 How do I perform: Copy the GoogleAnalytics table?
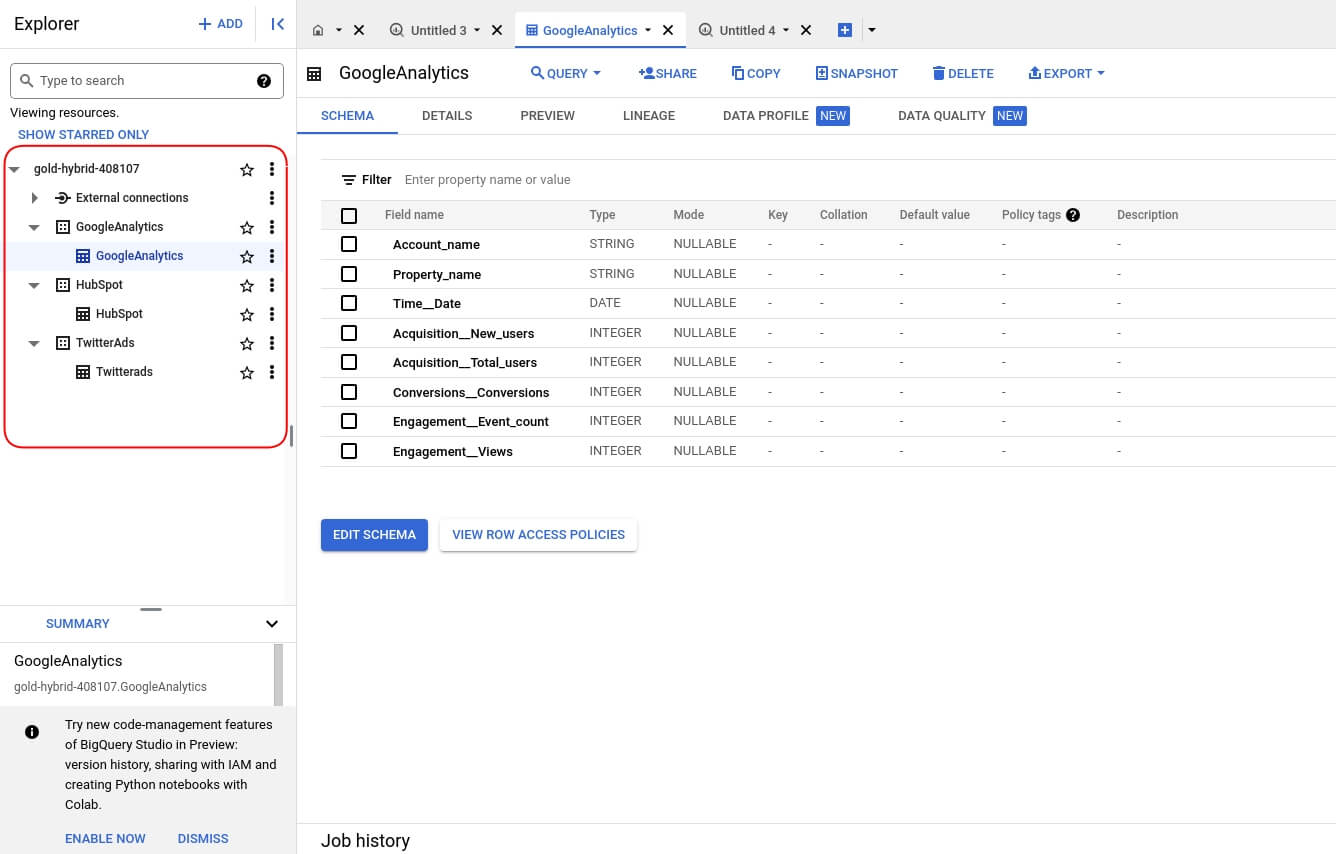(756, 73)
